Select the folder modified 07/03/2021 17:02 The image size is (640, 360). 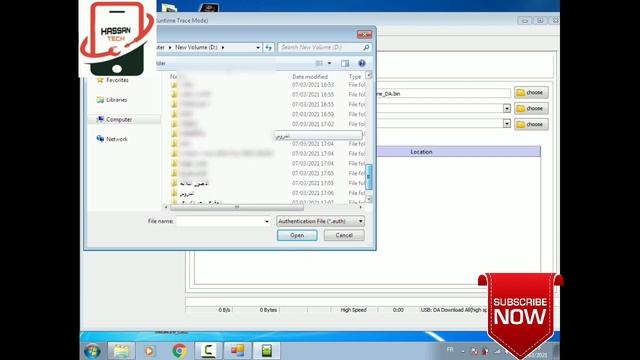click(x=267, y=124)
